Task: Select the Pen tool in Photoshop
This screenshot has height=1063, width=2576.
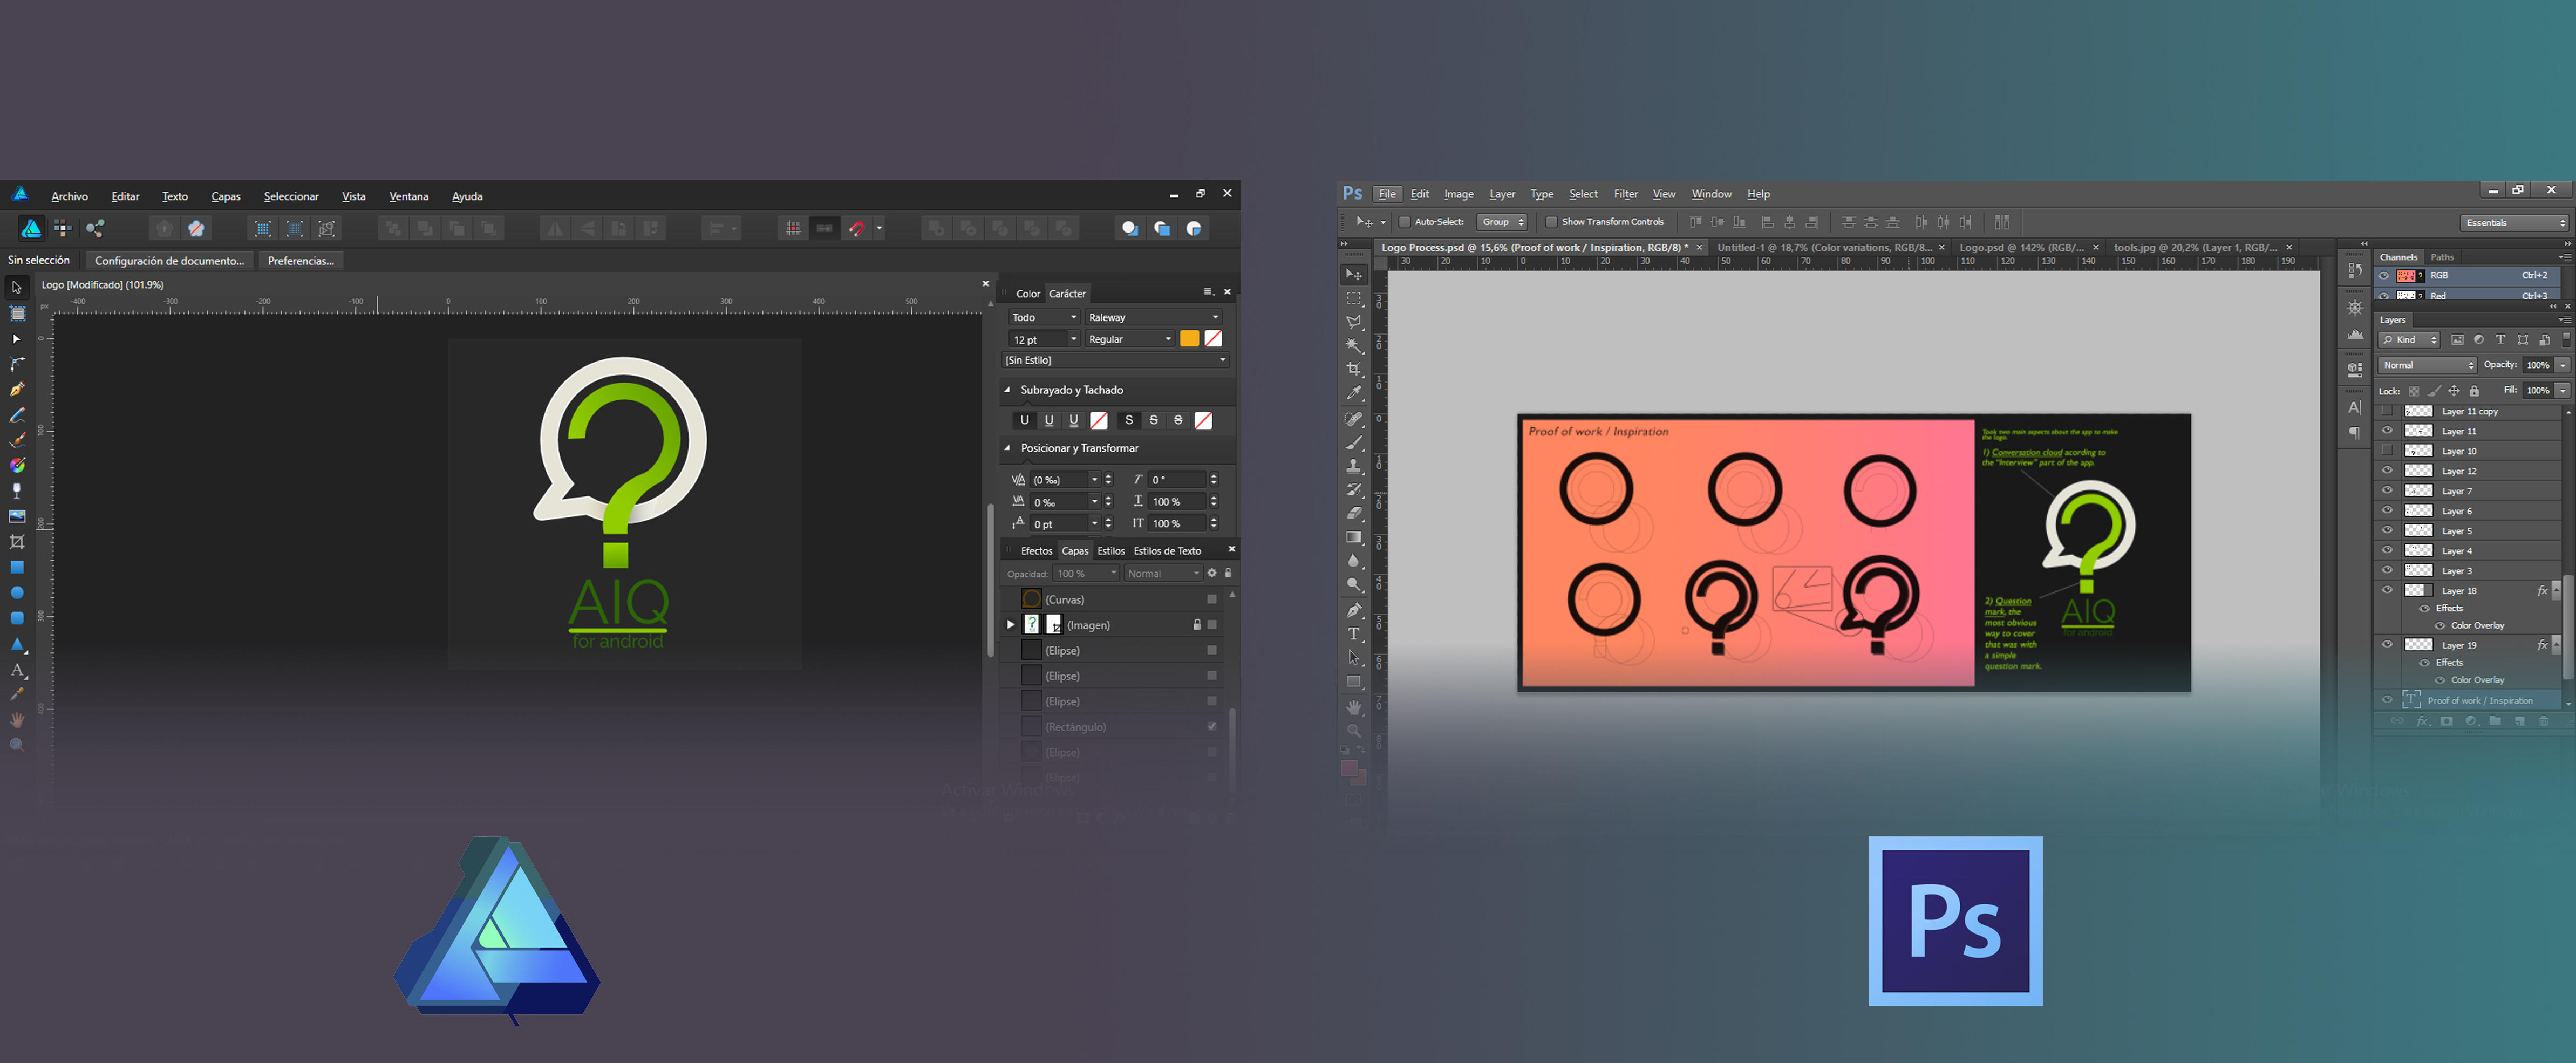Action: point(1354,610)
